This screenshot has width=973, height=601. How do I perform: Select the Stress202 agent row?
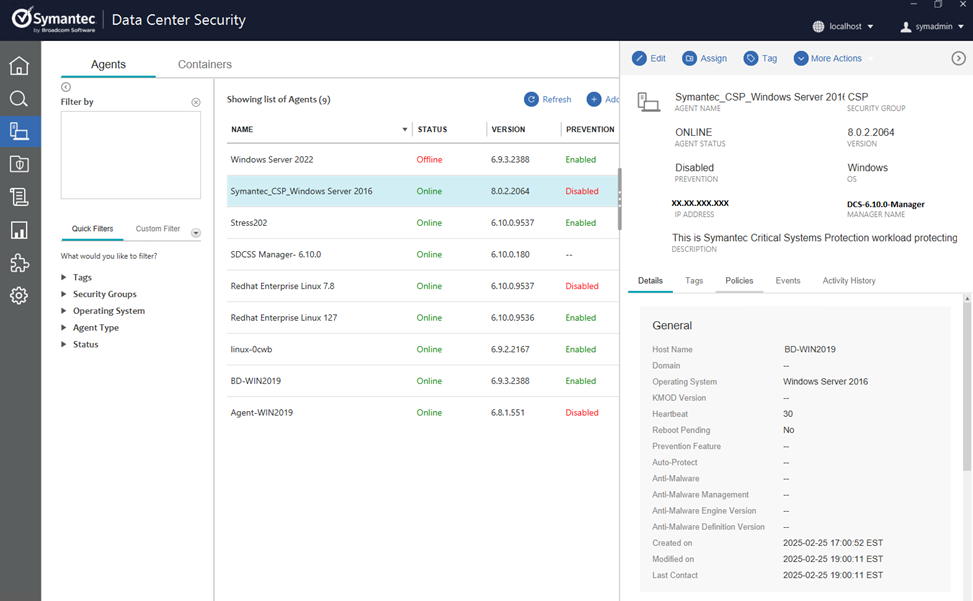click(x=423, y=223)
